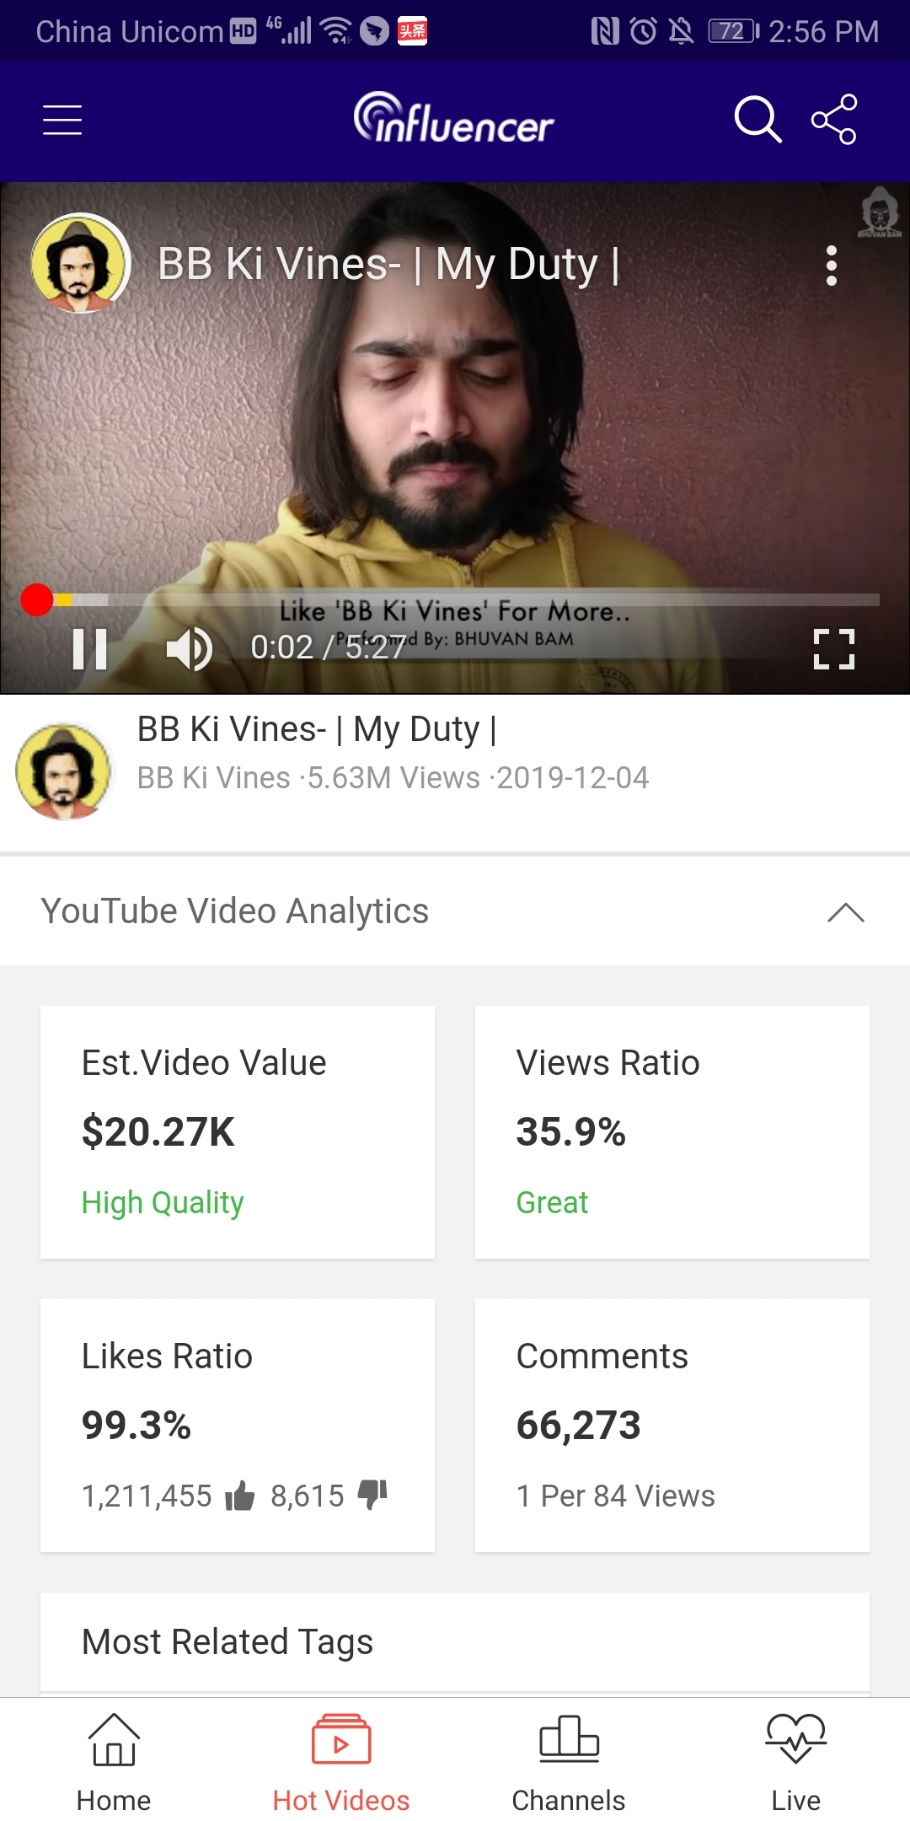
Task: Mute the video with speaker icon
Action: [x=189, y=649]
